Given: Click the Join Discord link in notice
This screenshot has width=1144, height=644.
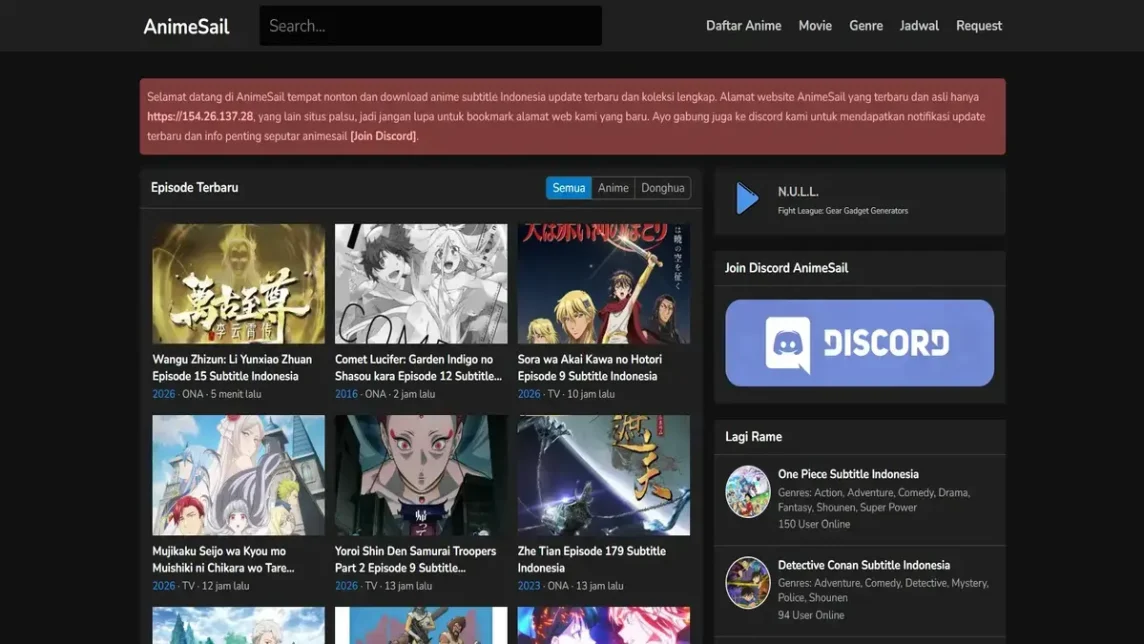Looking at the screenshot, I should click(383, 136).
